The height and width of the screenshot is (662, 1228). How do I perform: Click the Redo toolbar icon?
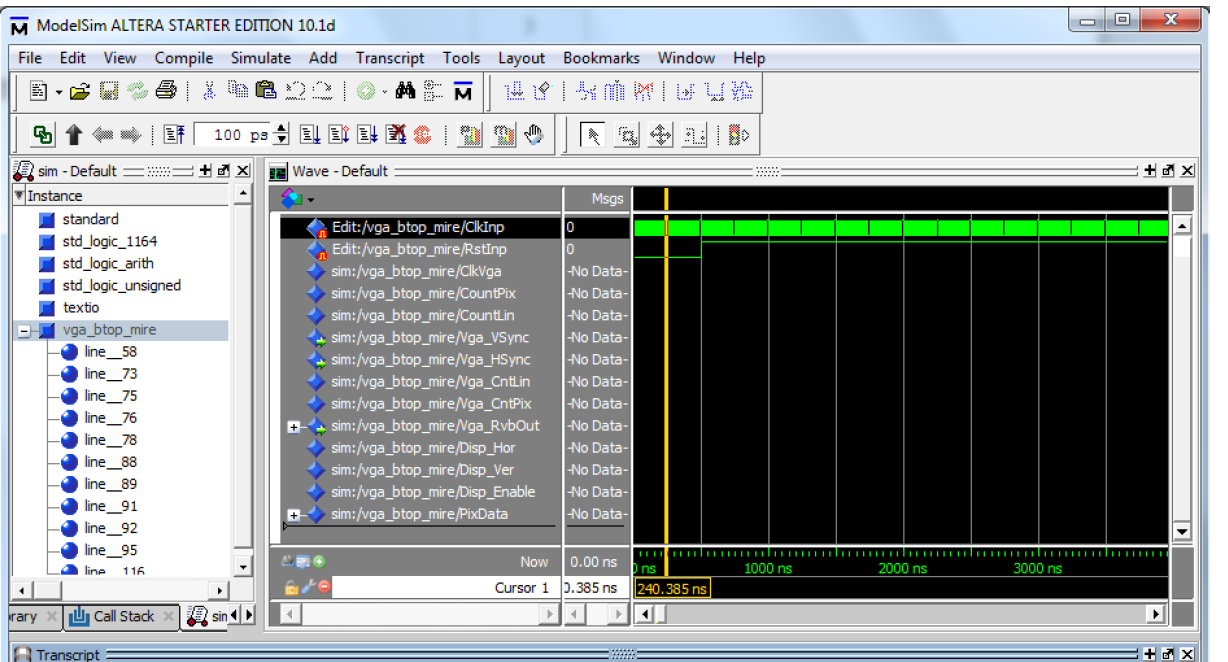coord(322,92)
